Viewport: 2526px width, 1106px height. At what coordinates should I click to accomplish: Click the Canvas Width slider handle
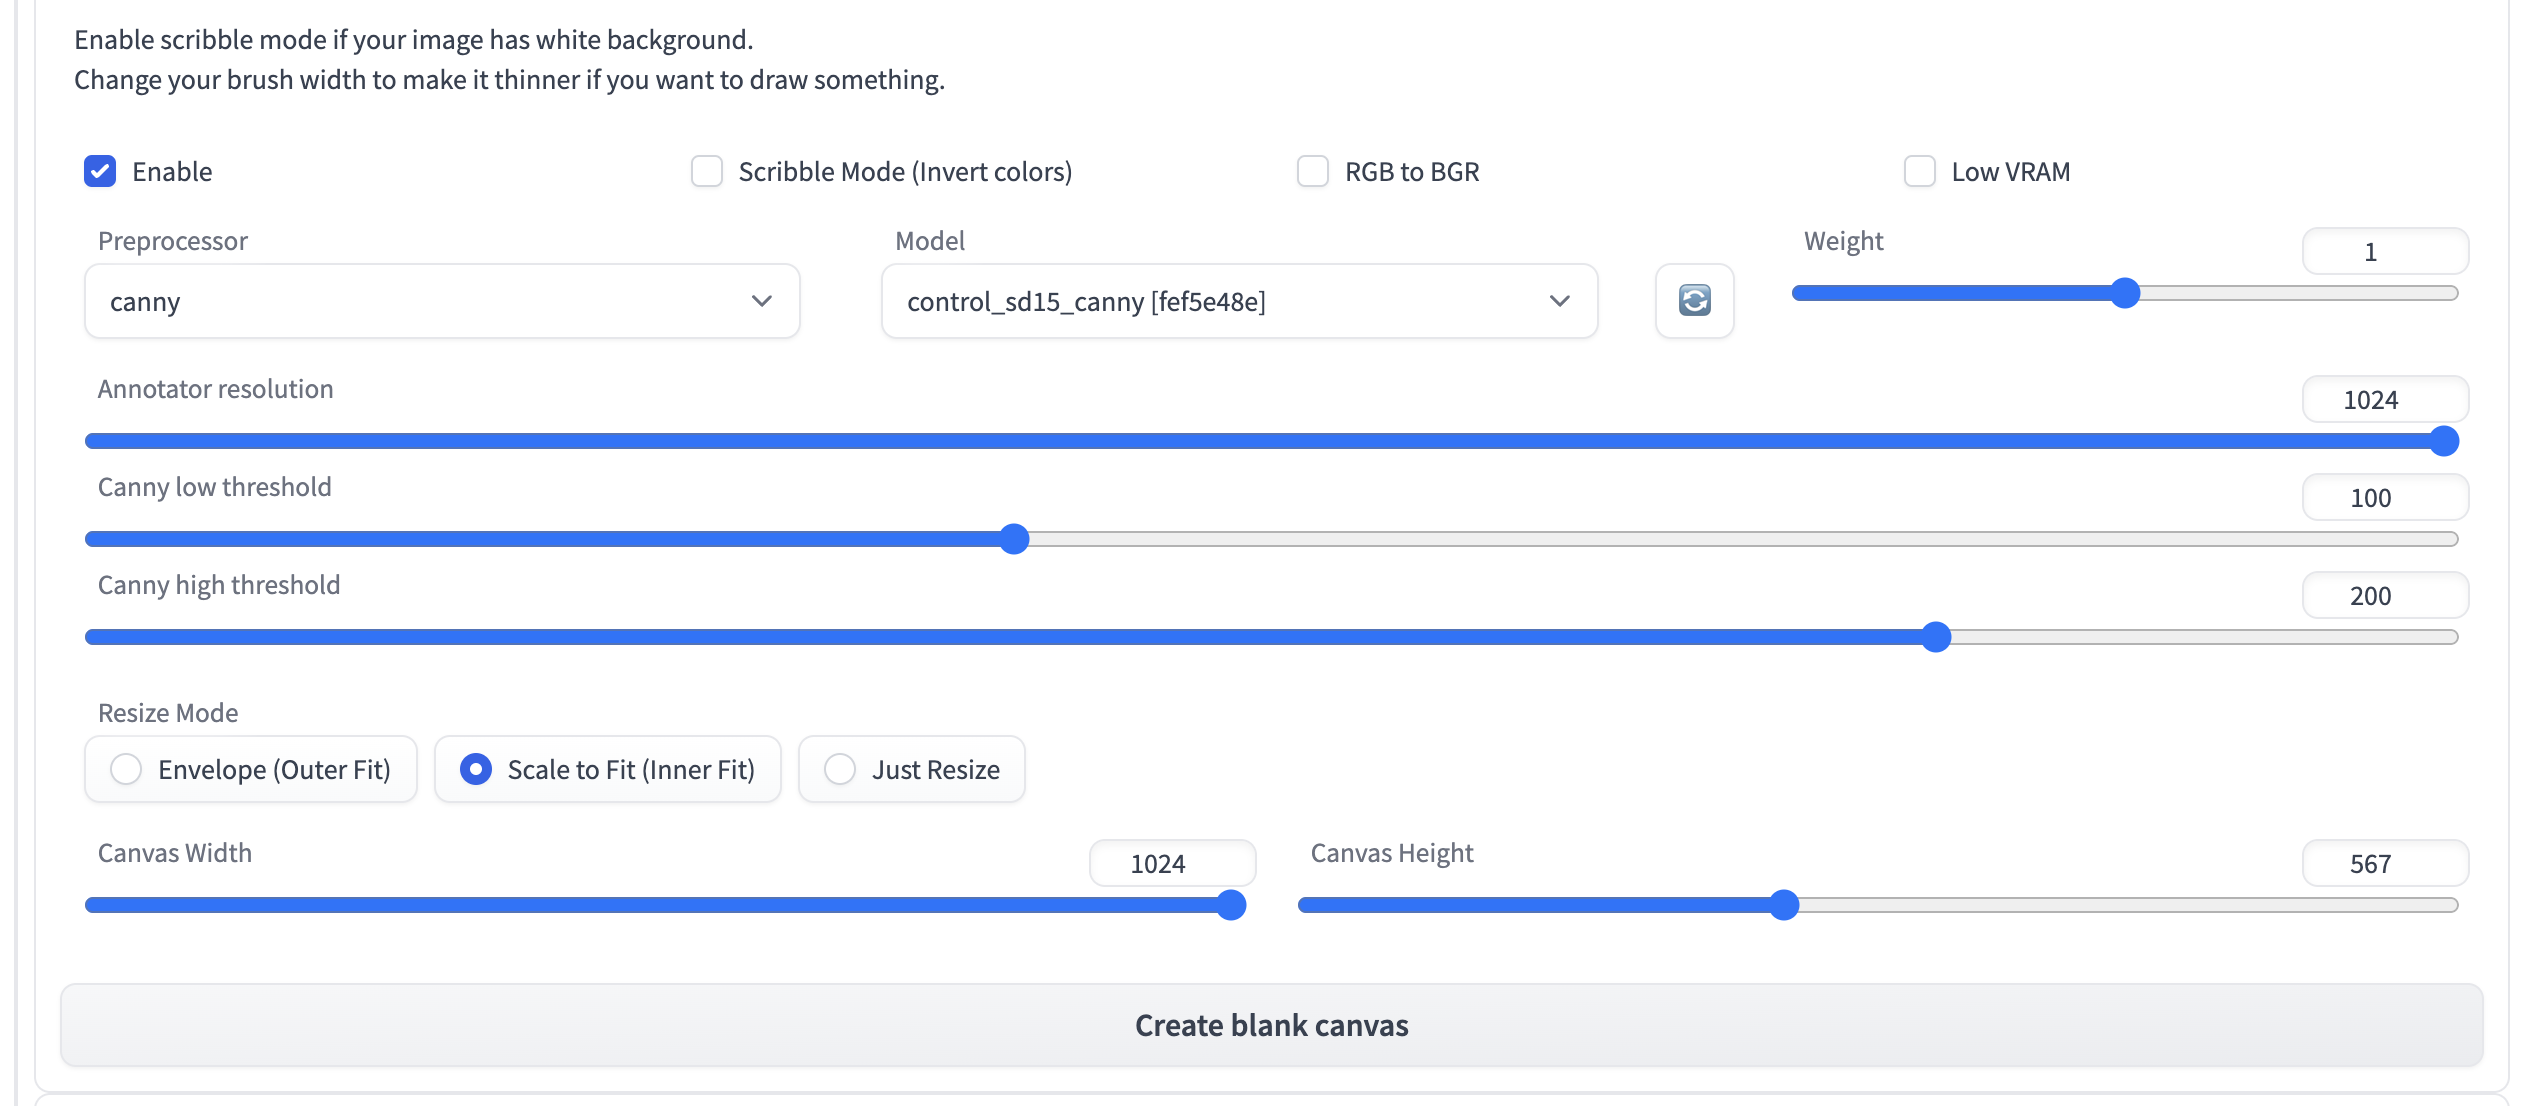click(1231, 905)
